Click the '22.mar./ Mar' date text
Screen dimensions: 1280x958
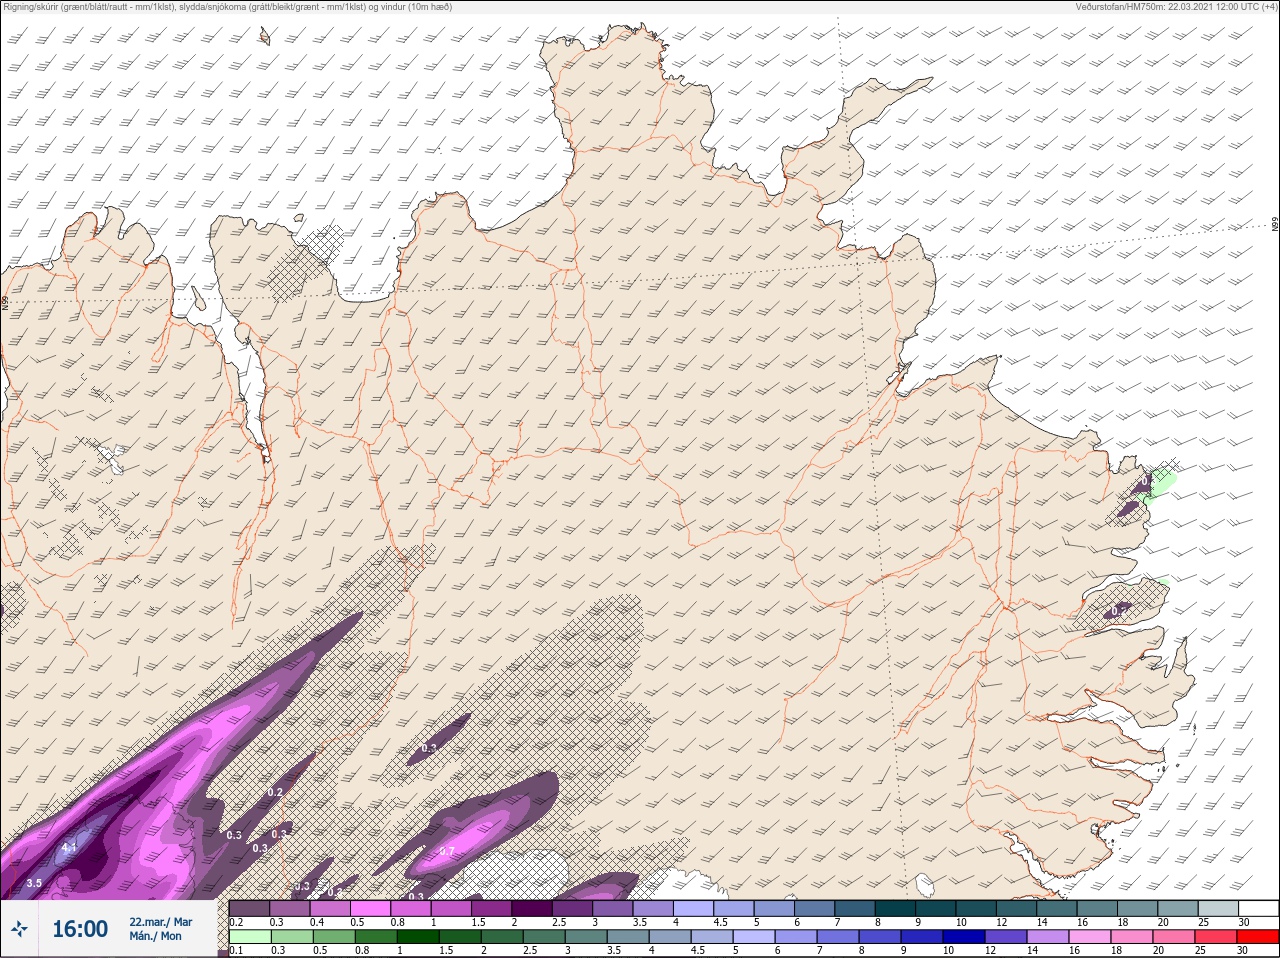coord(161,922)
